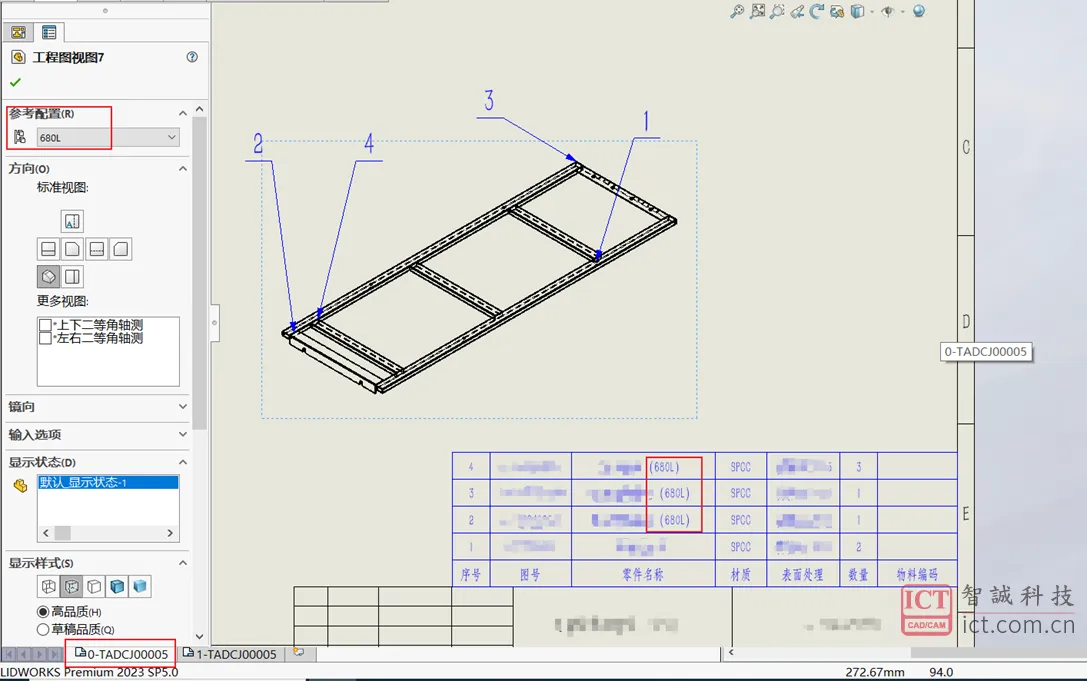Click next-sheet navigation arrow
1087x681 pixels.
(40, 654)
